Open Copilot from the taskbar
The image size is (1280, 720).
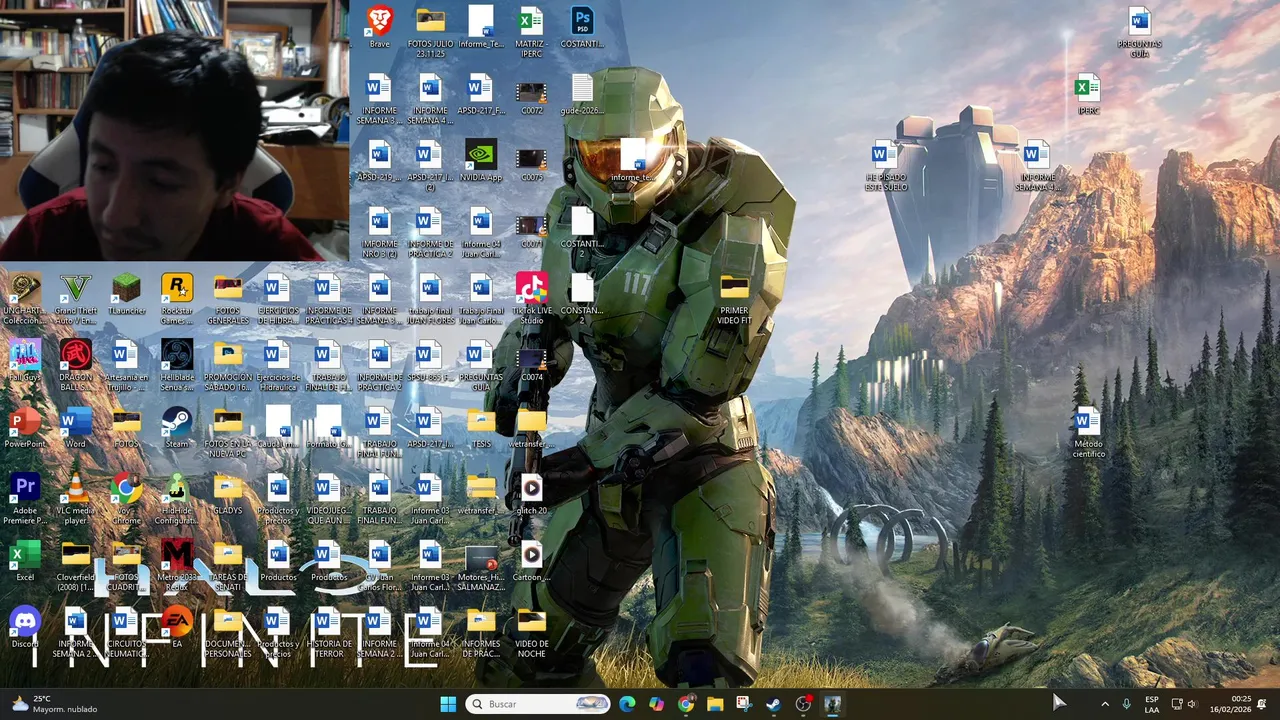coord(656,704)
